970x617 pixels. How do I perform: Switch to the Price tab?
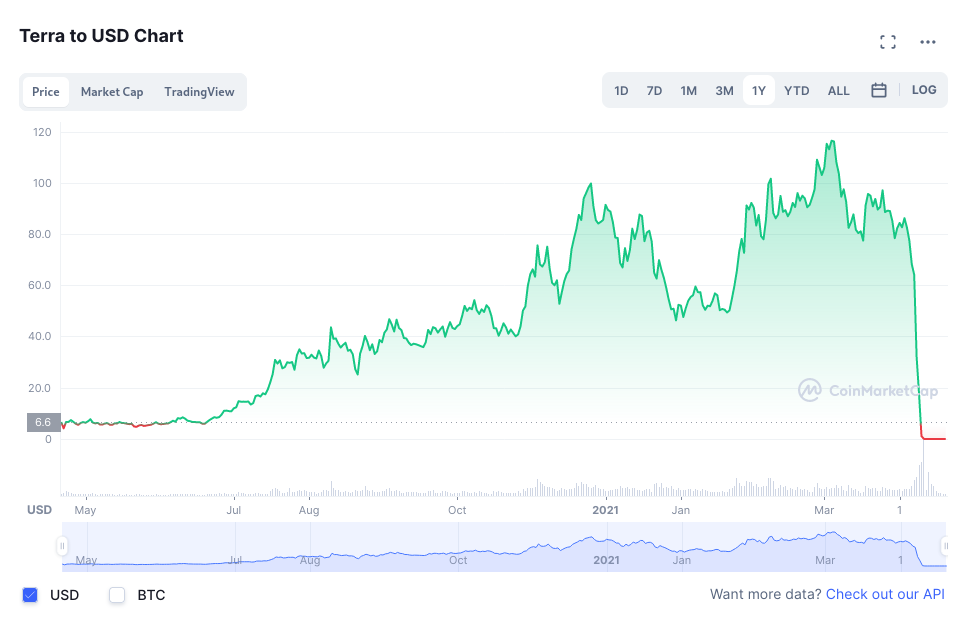click(x=46, y=92)
